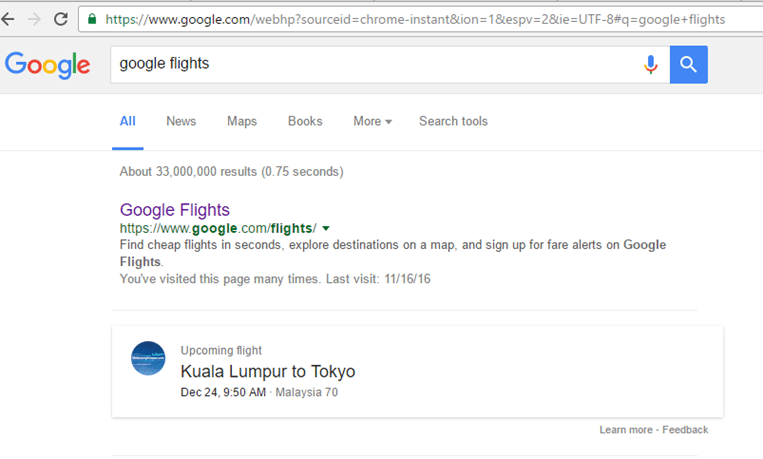763x459 pixels.
Task: Open Search tools options
Action: point(454,121)
